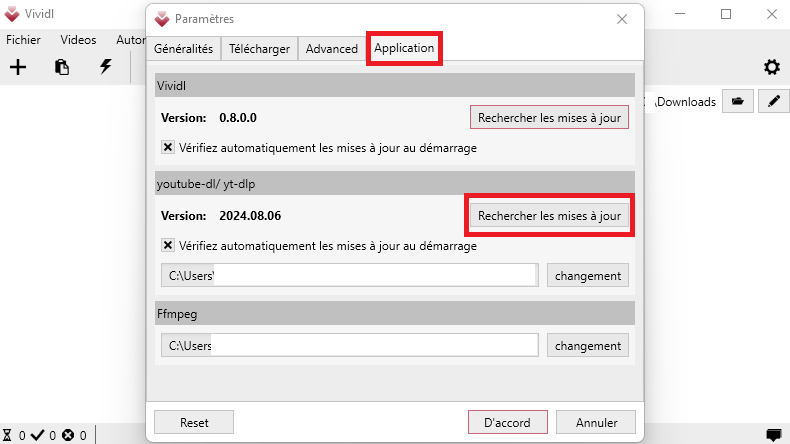Screen dimensions: 790x444
Task: Uncheck automatic update check for Vividl
Action: coord(168,147)
